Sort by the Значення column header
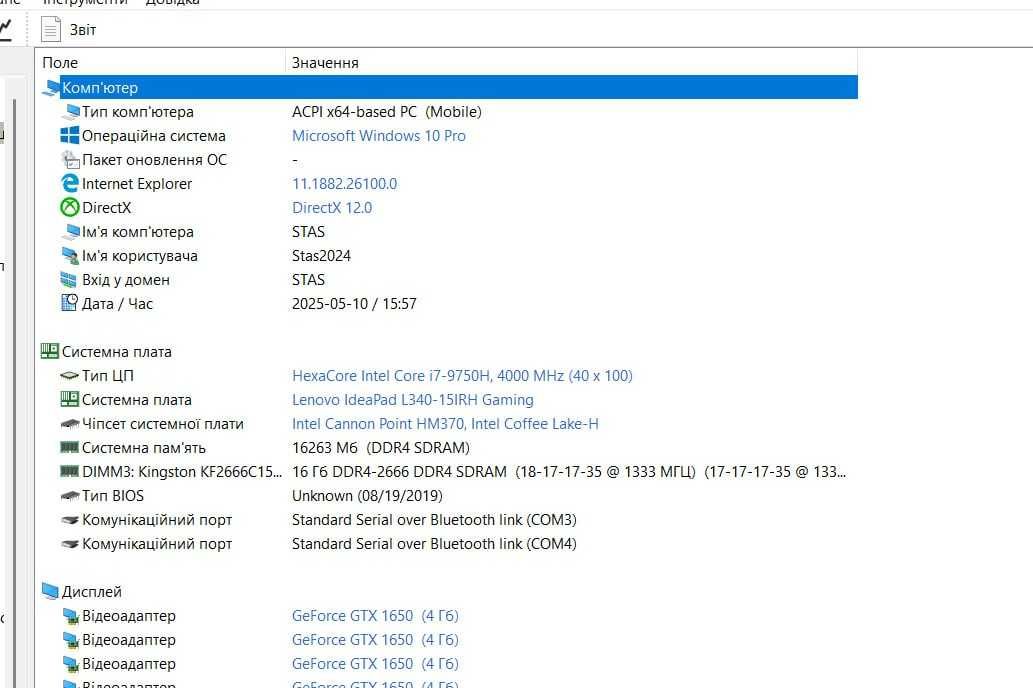Viewport: 1033px width, 688px height. point(325,63)
